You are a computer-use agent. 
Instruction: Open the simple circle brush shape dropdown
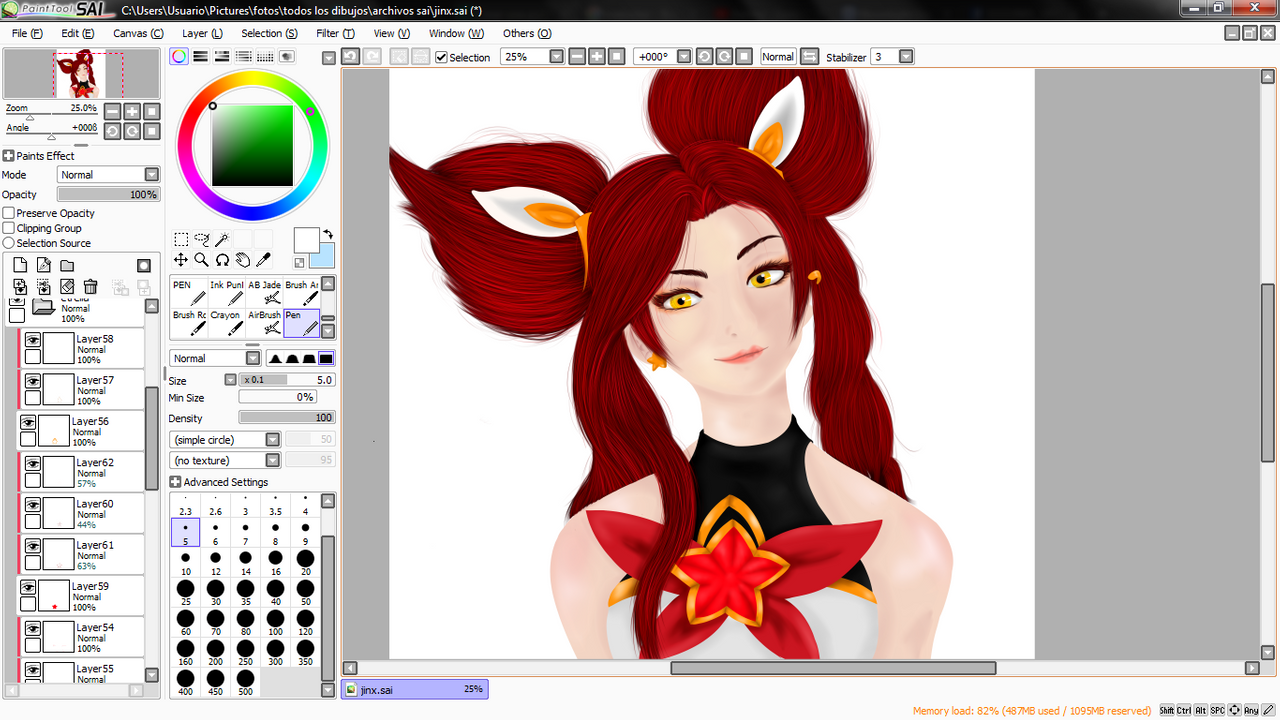(225, 440)
